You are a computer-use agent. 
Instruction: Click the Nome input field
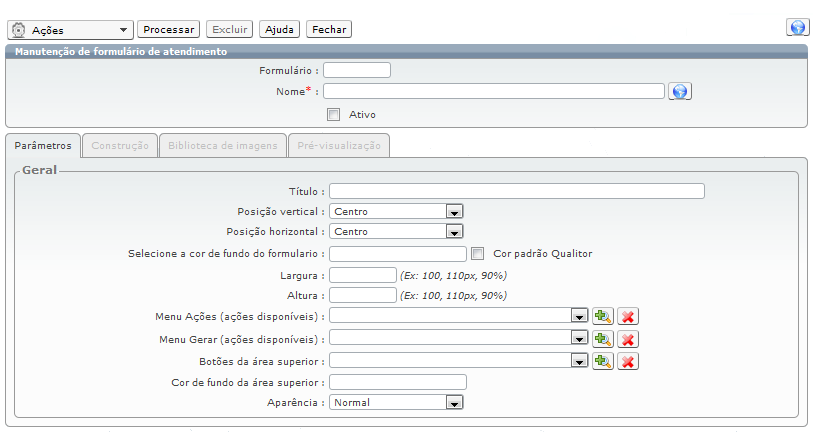(x=494, y=91)
